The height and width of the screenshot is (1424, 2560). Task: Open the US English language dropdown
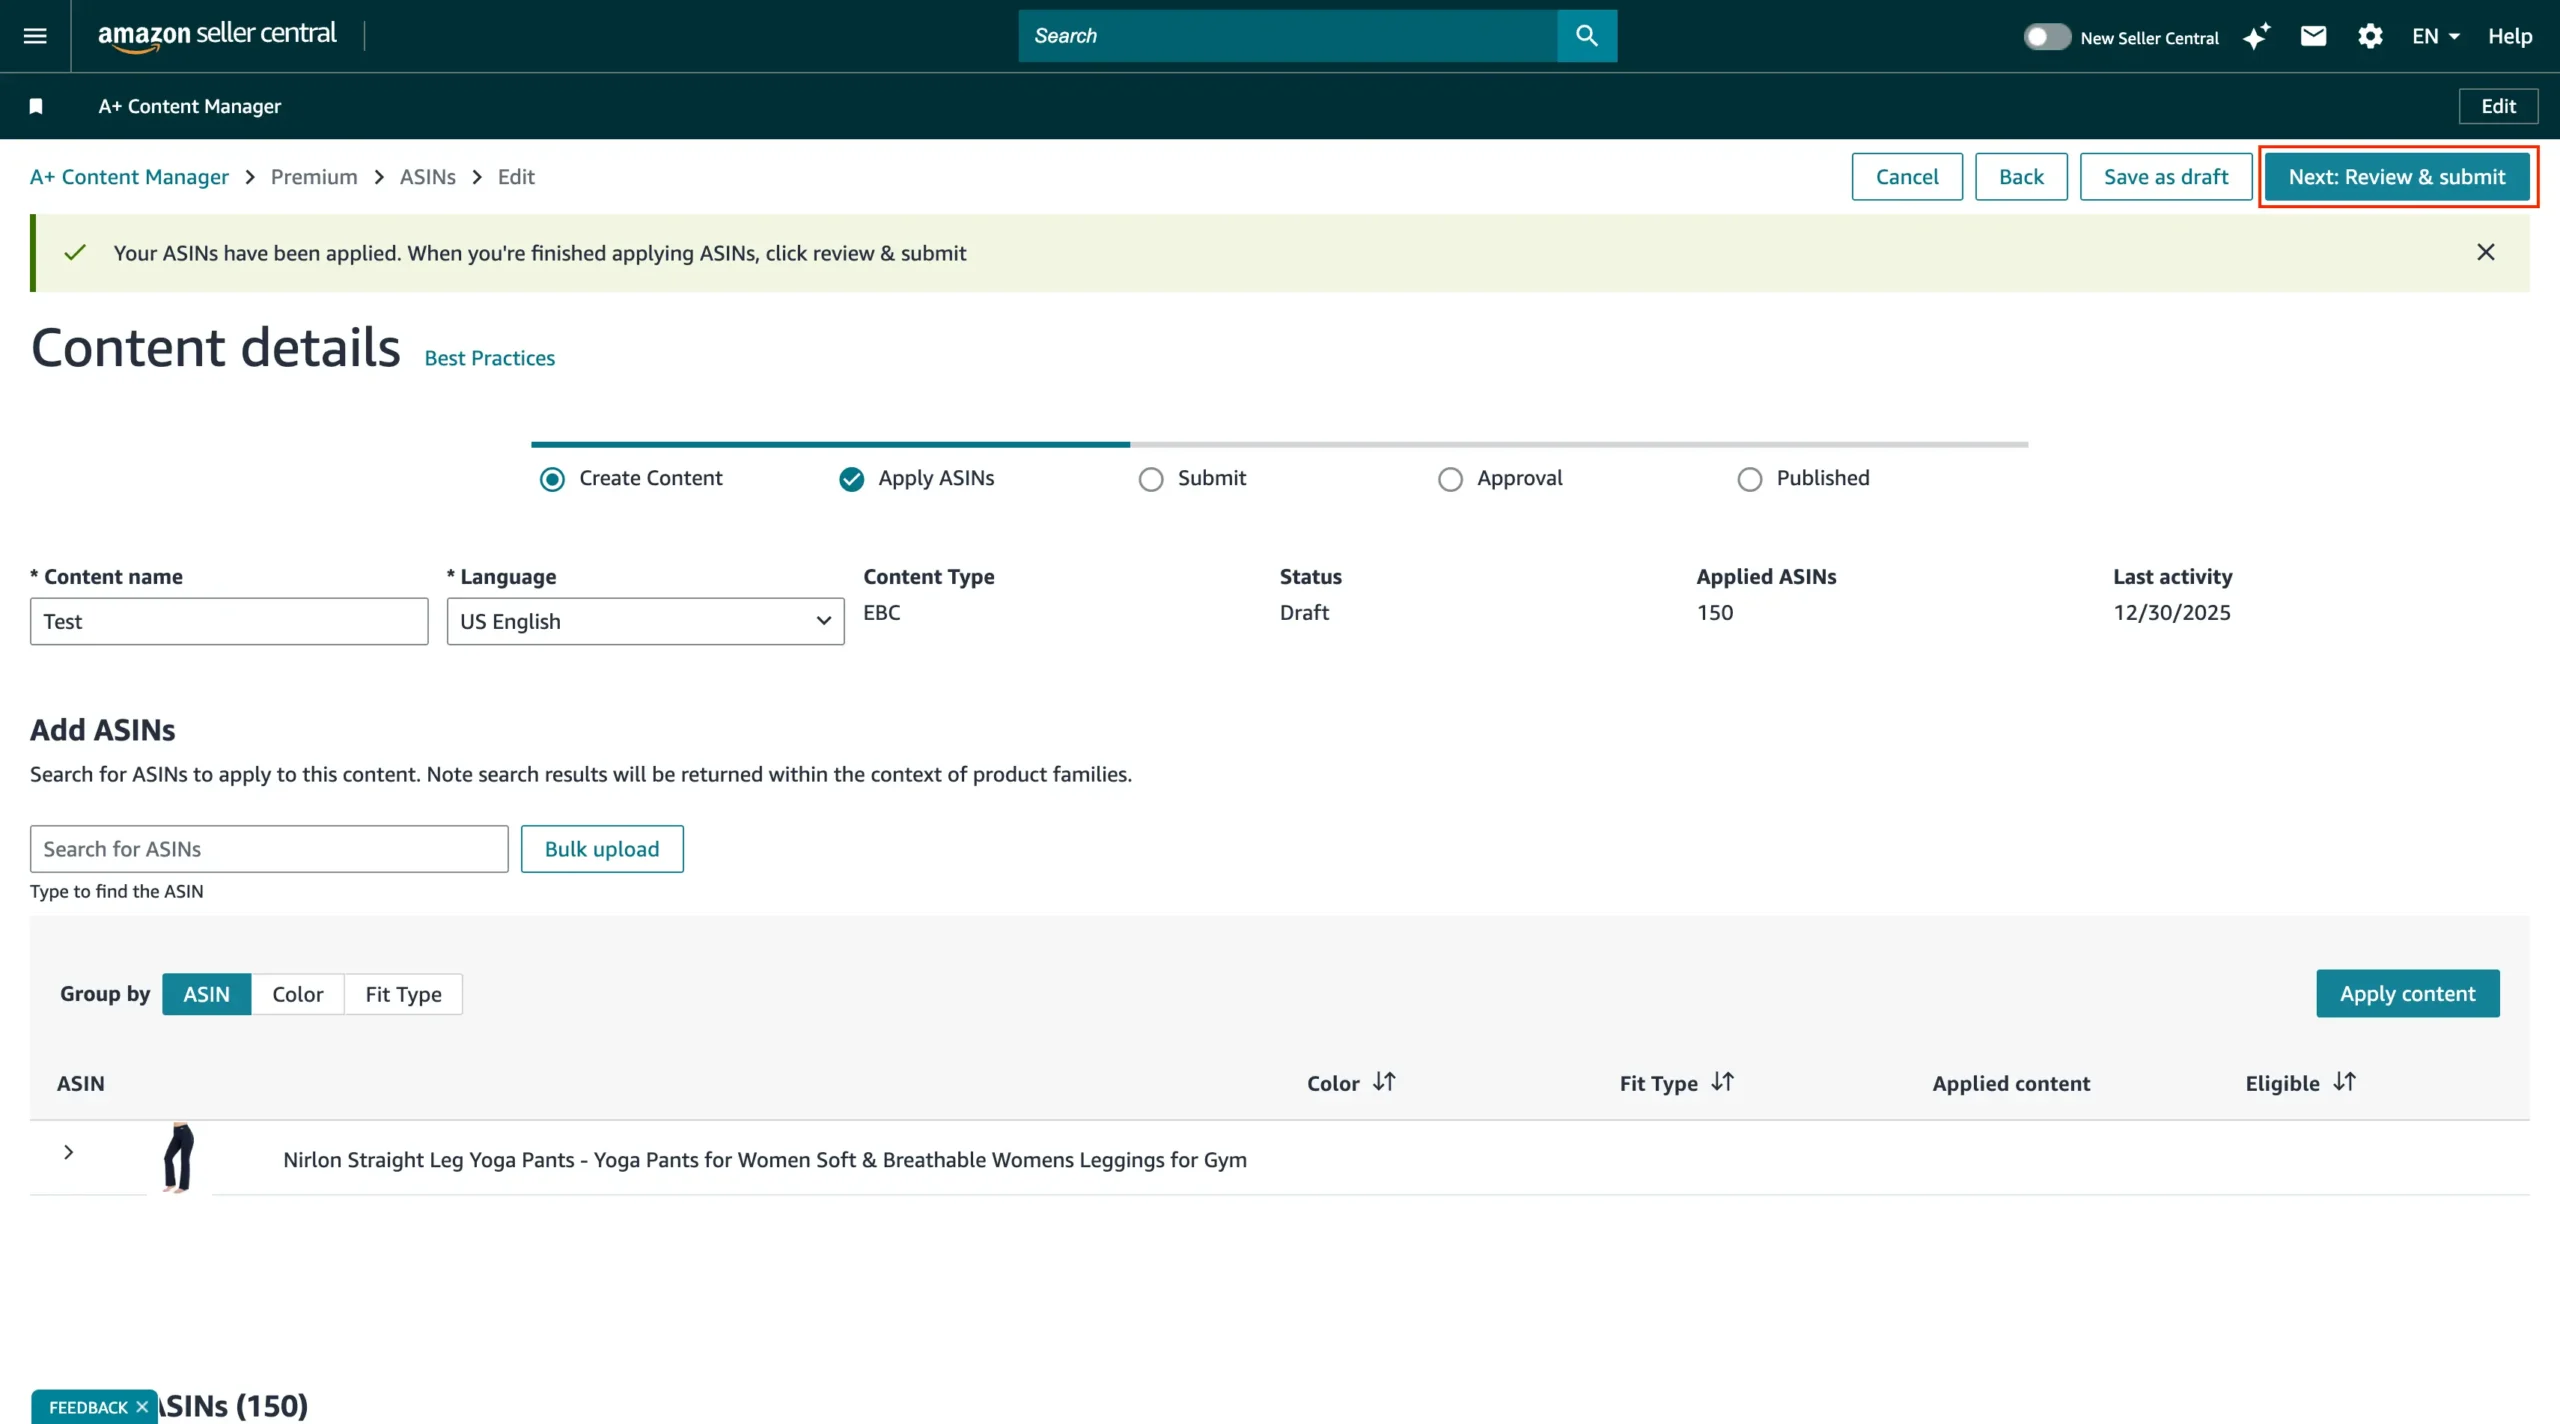tap(645, 621)
